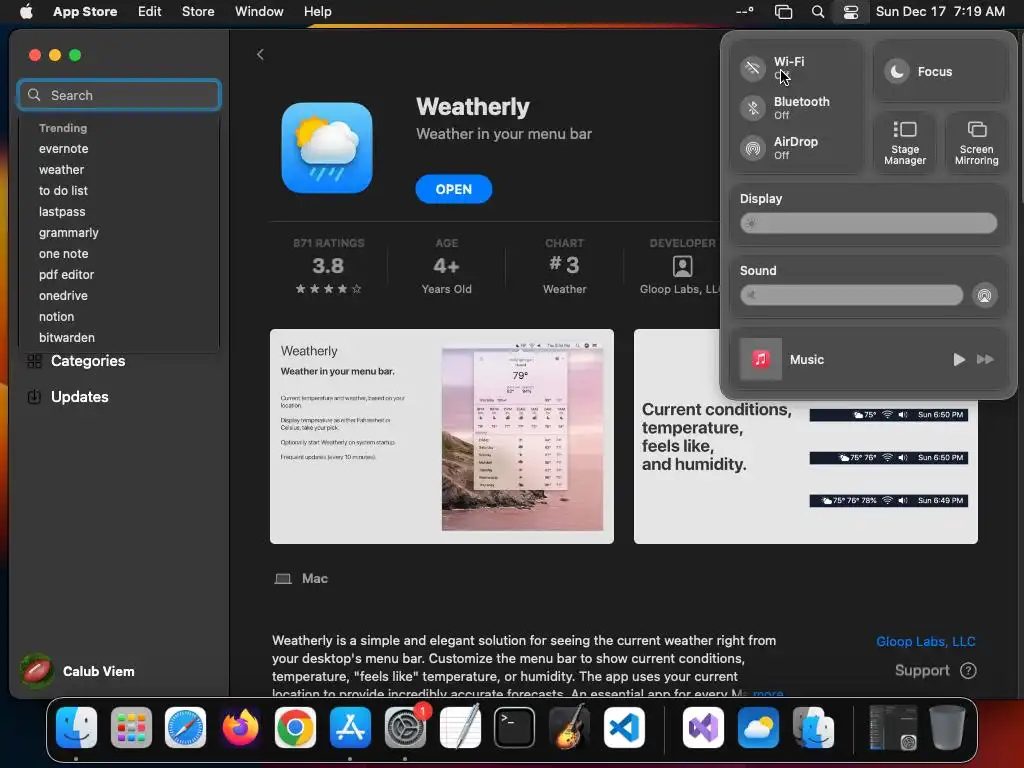Click the Weatherly menu bar temperature item
The width and height of the screenshot is (1024, 768).
[x=744, y=12]
